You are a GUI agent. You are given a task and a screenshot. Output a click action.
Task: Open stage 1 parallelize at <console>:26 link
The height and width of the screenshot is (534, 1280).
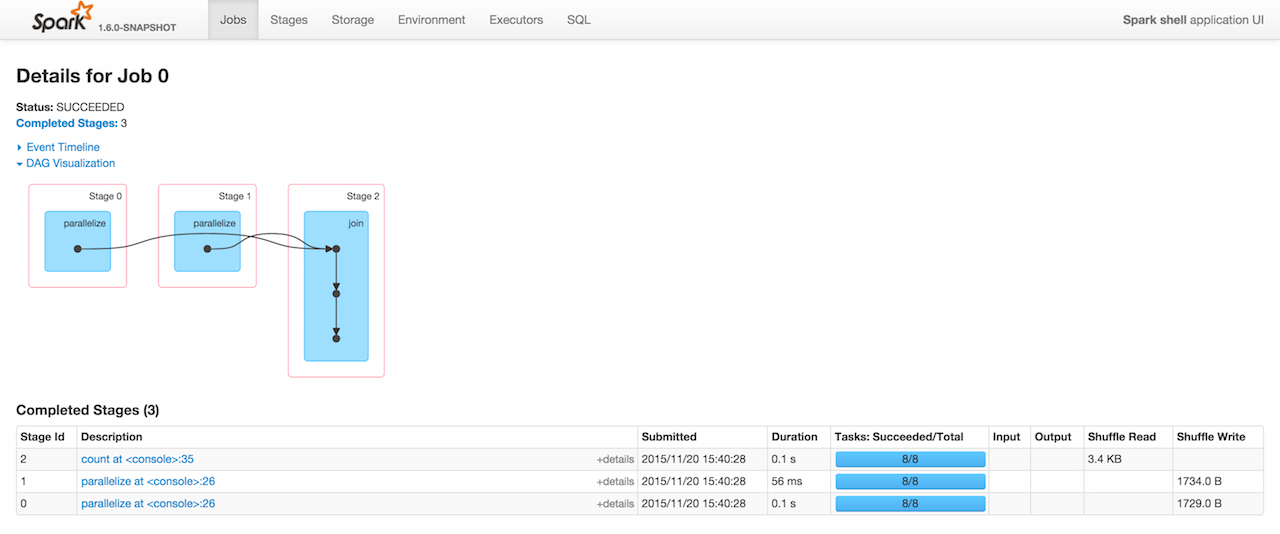[x=148, y=481]
